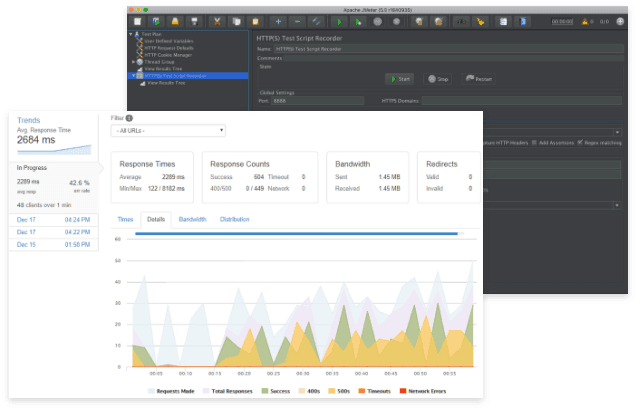The height and width of the screenshot is (410, 637).
Task: Click the elapsed time 00:00:00 display in JMeter
Action: pyautogui.click(x=562, y=22)
